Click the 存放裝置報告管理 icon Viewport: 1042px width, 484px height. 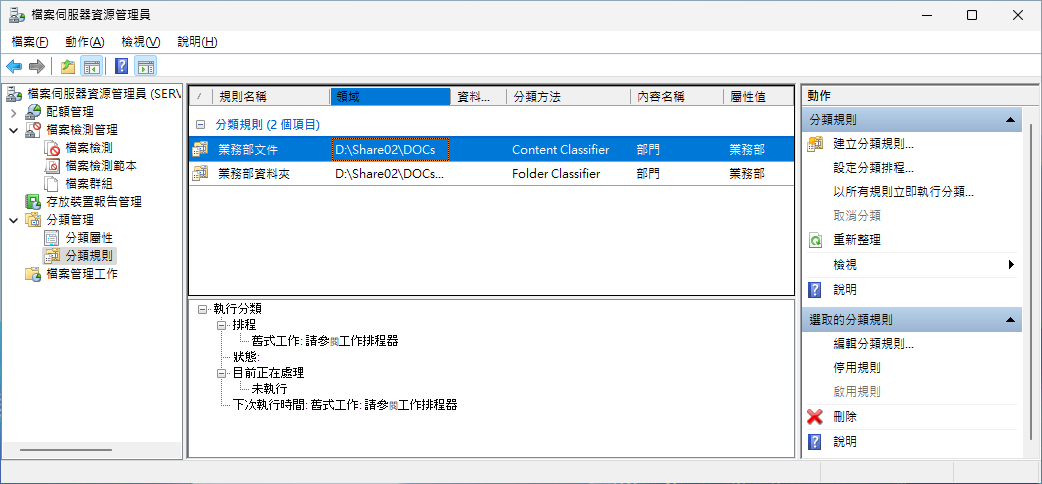(33, 201)
